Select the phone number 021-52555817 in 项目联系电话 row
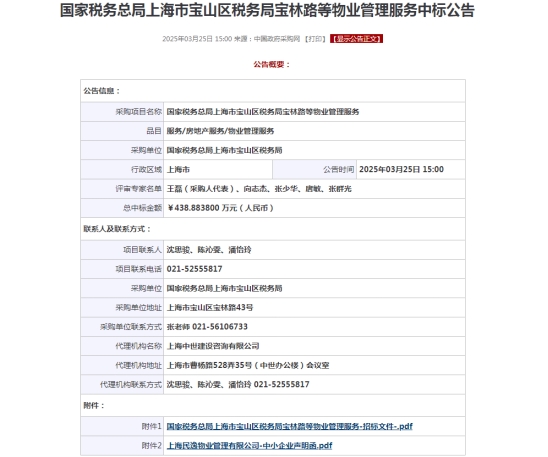Viewport: 548px width, 457px height. 194,269
